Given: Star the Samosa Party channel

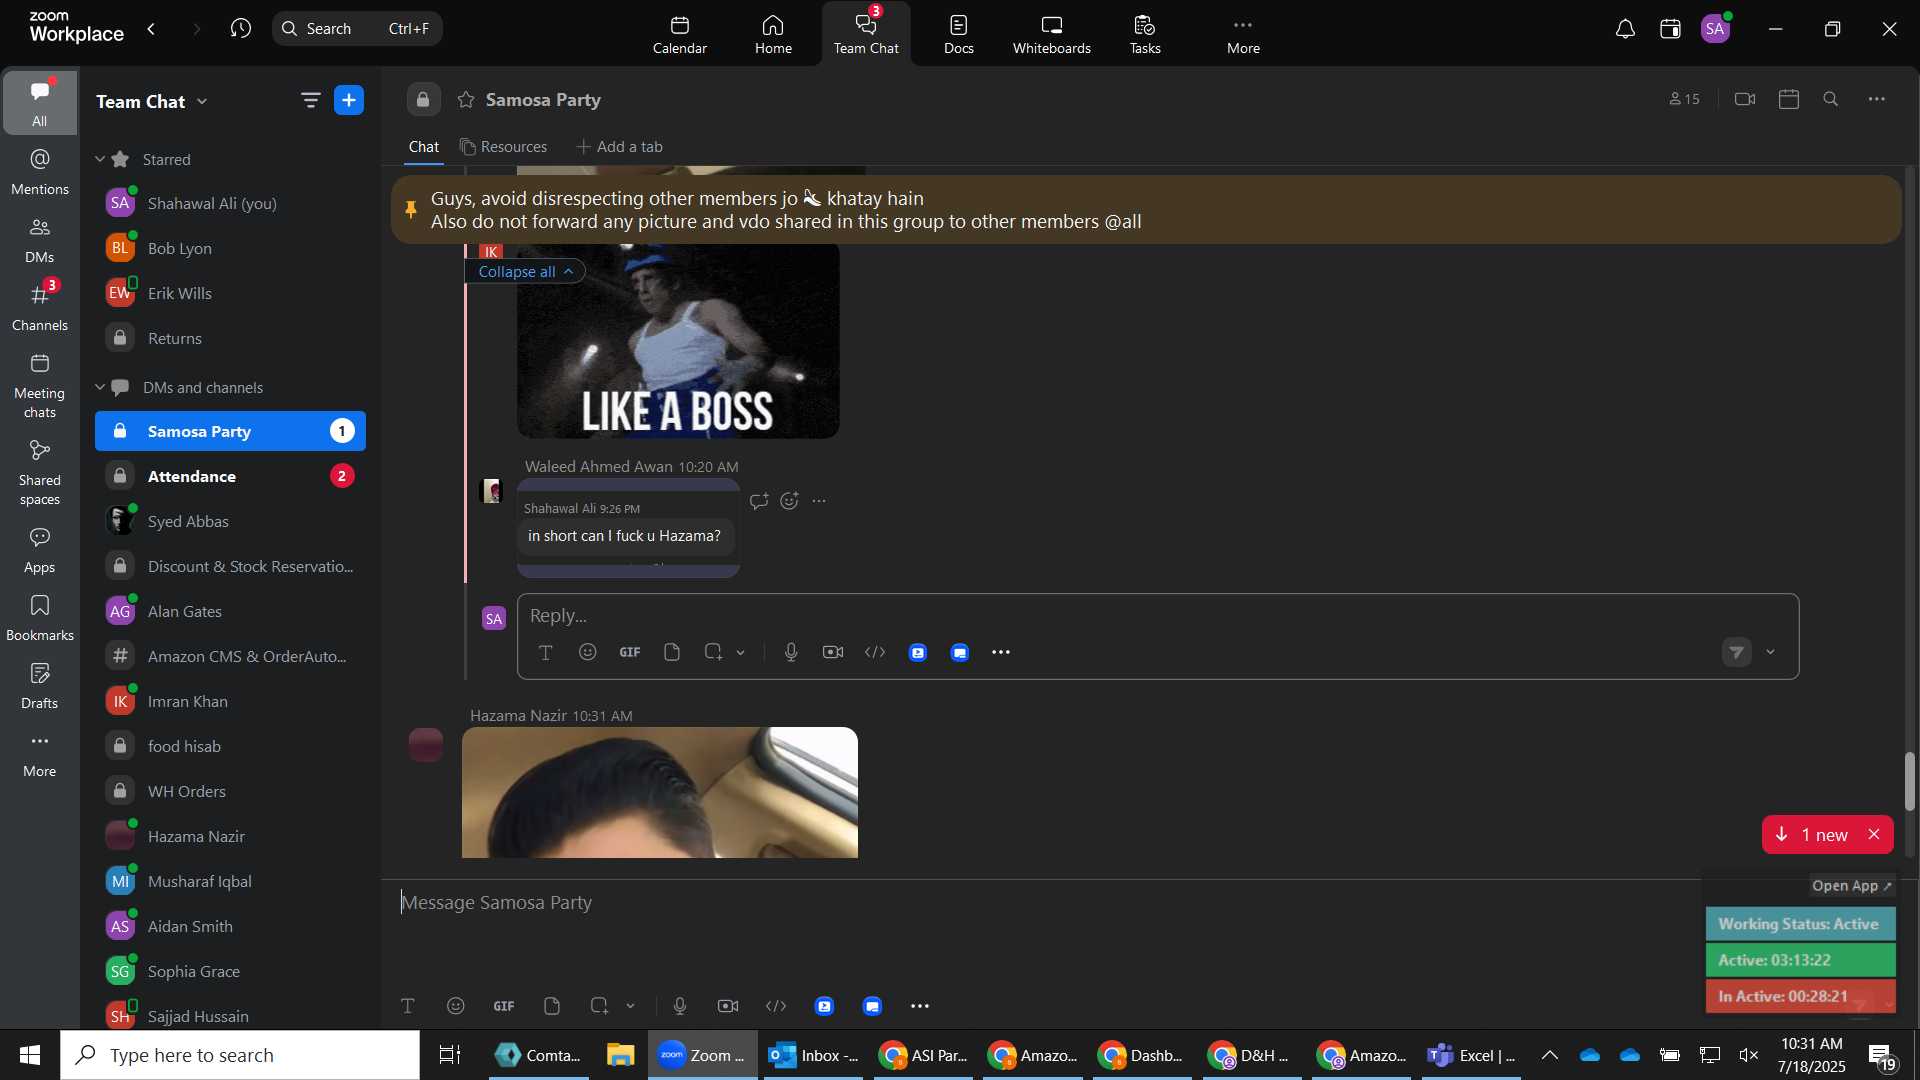Looking at the screenshot, I should pyautogui.click(x=466, y=100).
